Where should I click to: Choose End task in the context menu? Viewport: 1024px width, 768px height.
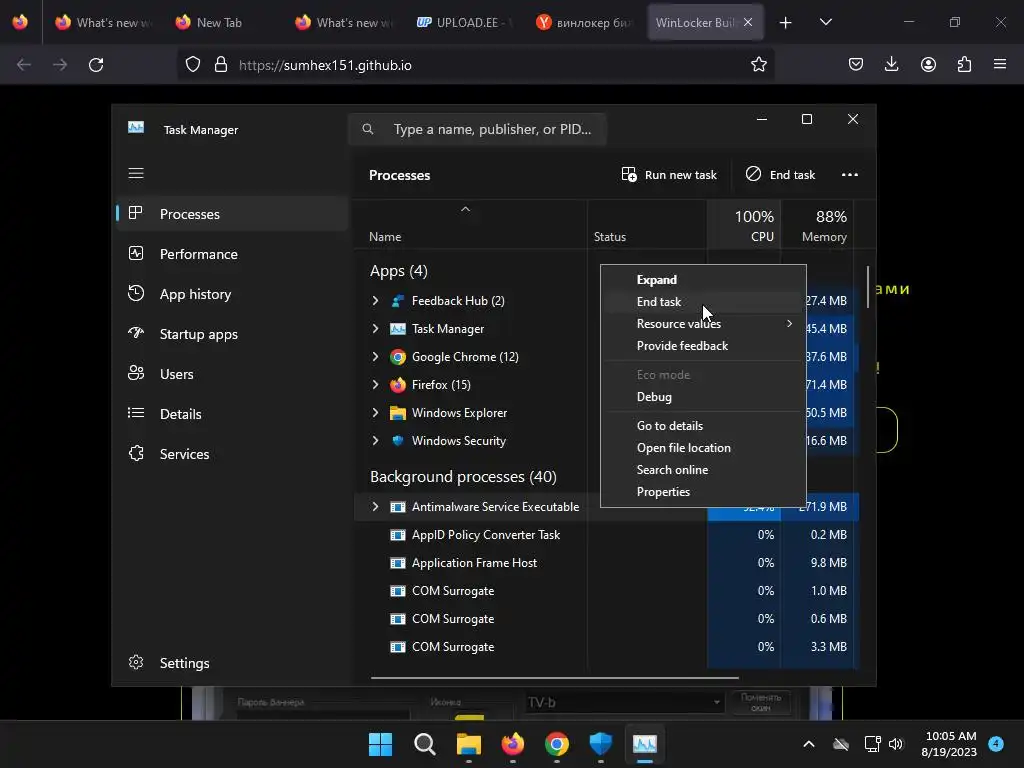(x=703, y=302)
